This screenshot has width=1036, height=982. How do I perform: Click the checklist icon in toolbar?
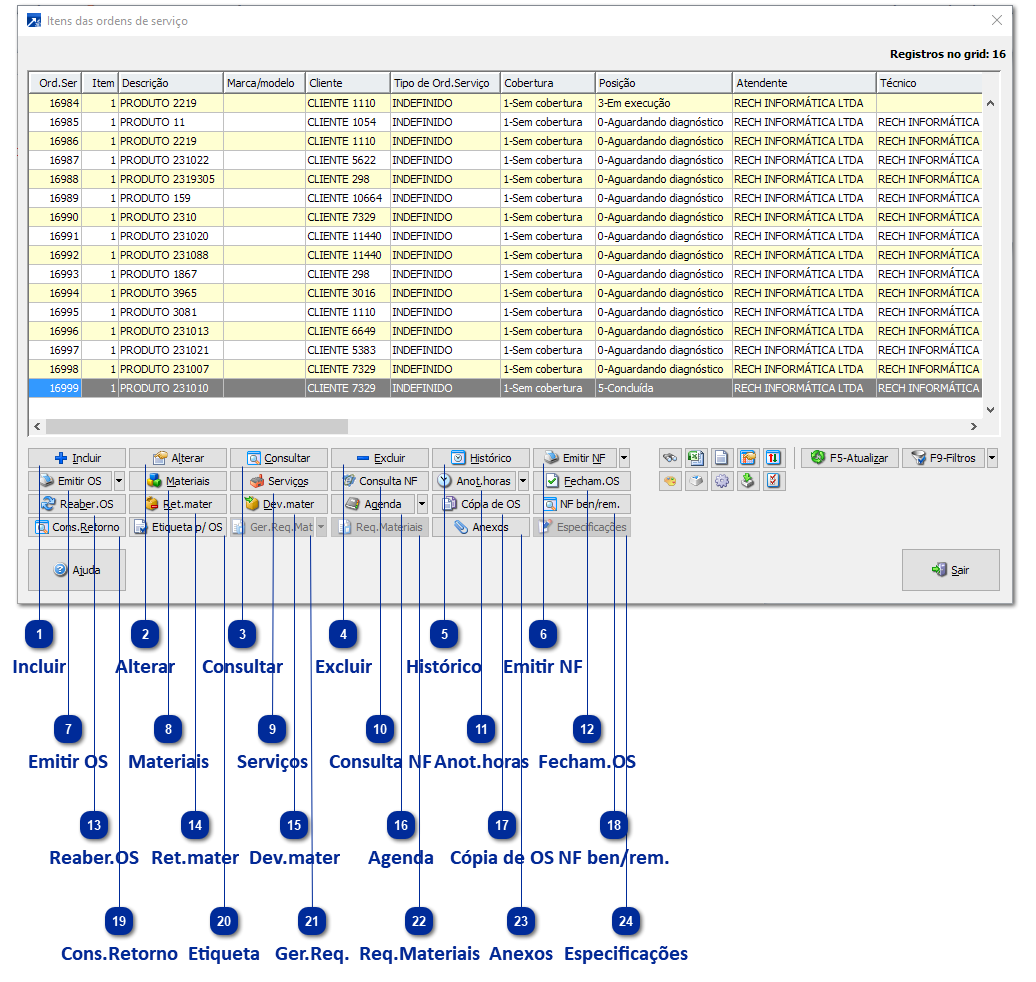pos(773,481)
